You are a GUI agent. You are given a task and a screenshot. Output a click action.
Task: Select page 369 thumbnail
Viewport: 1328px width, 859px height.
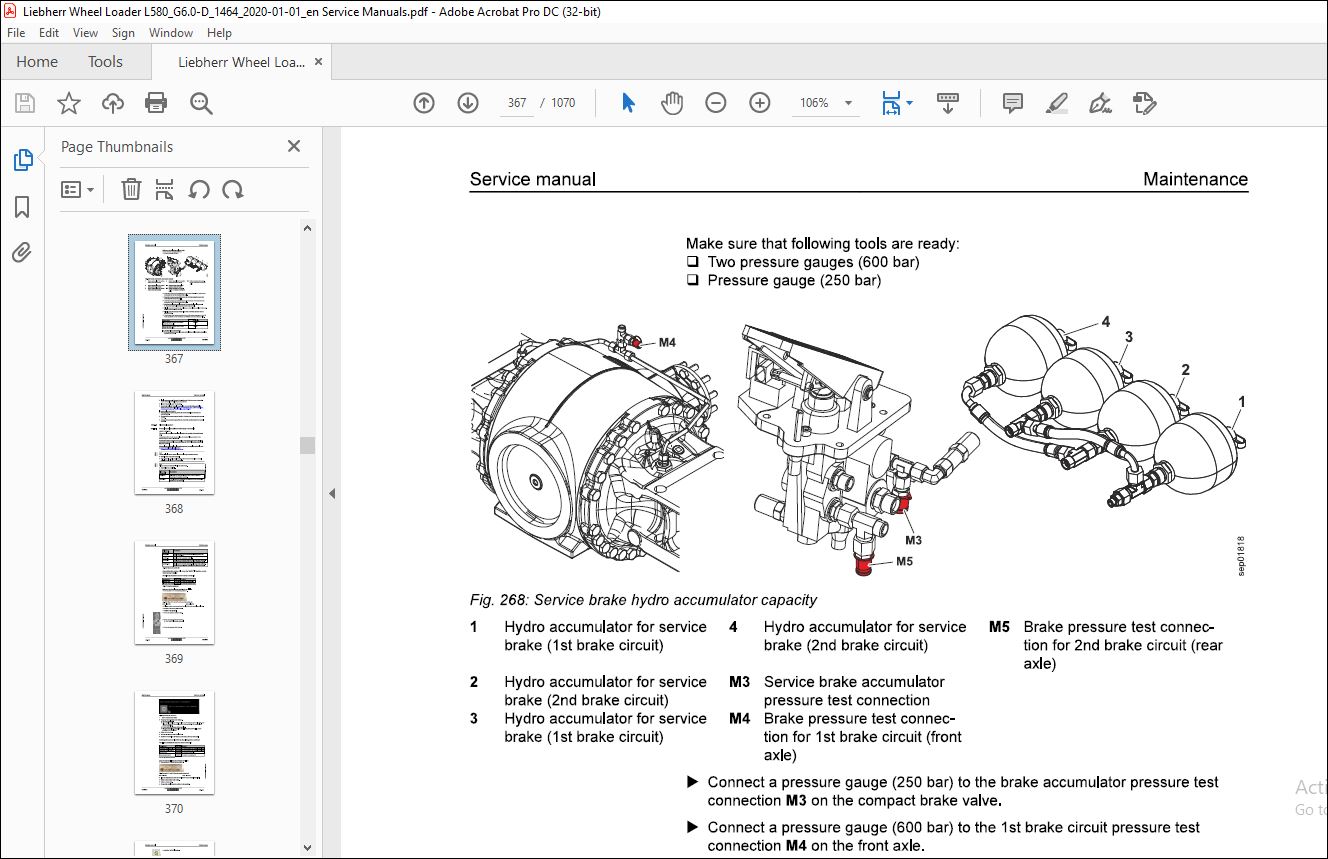point(175,592)
